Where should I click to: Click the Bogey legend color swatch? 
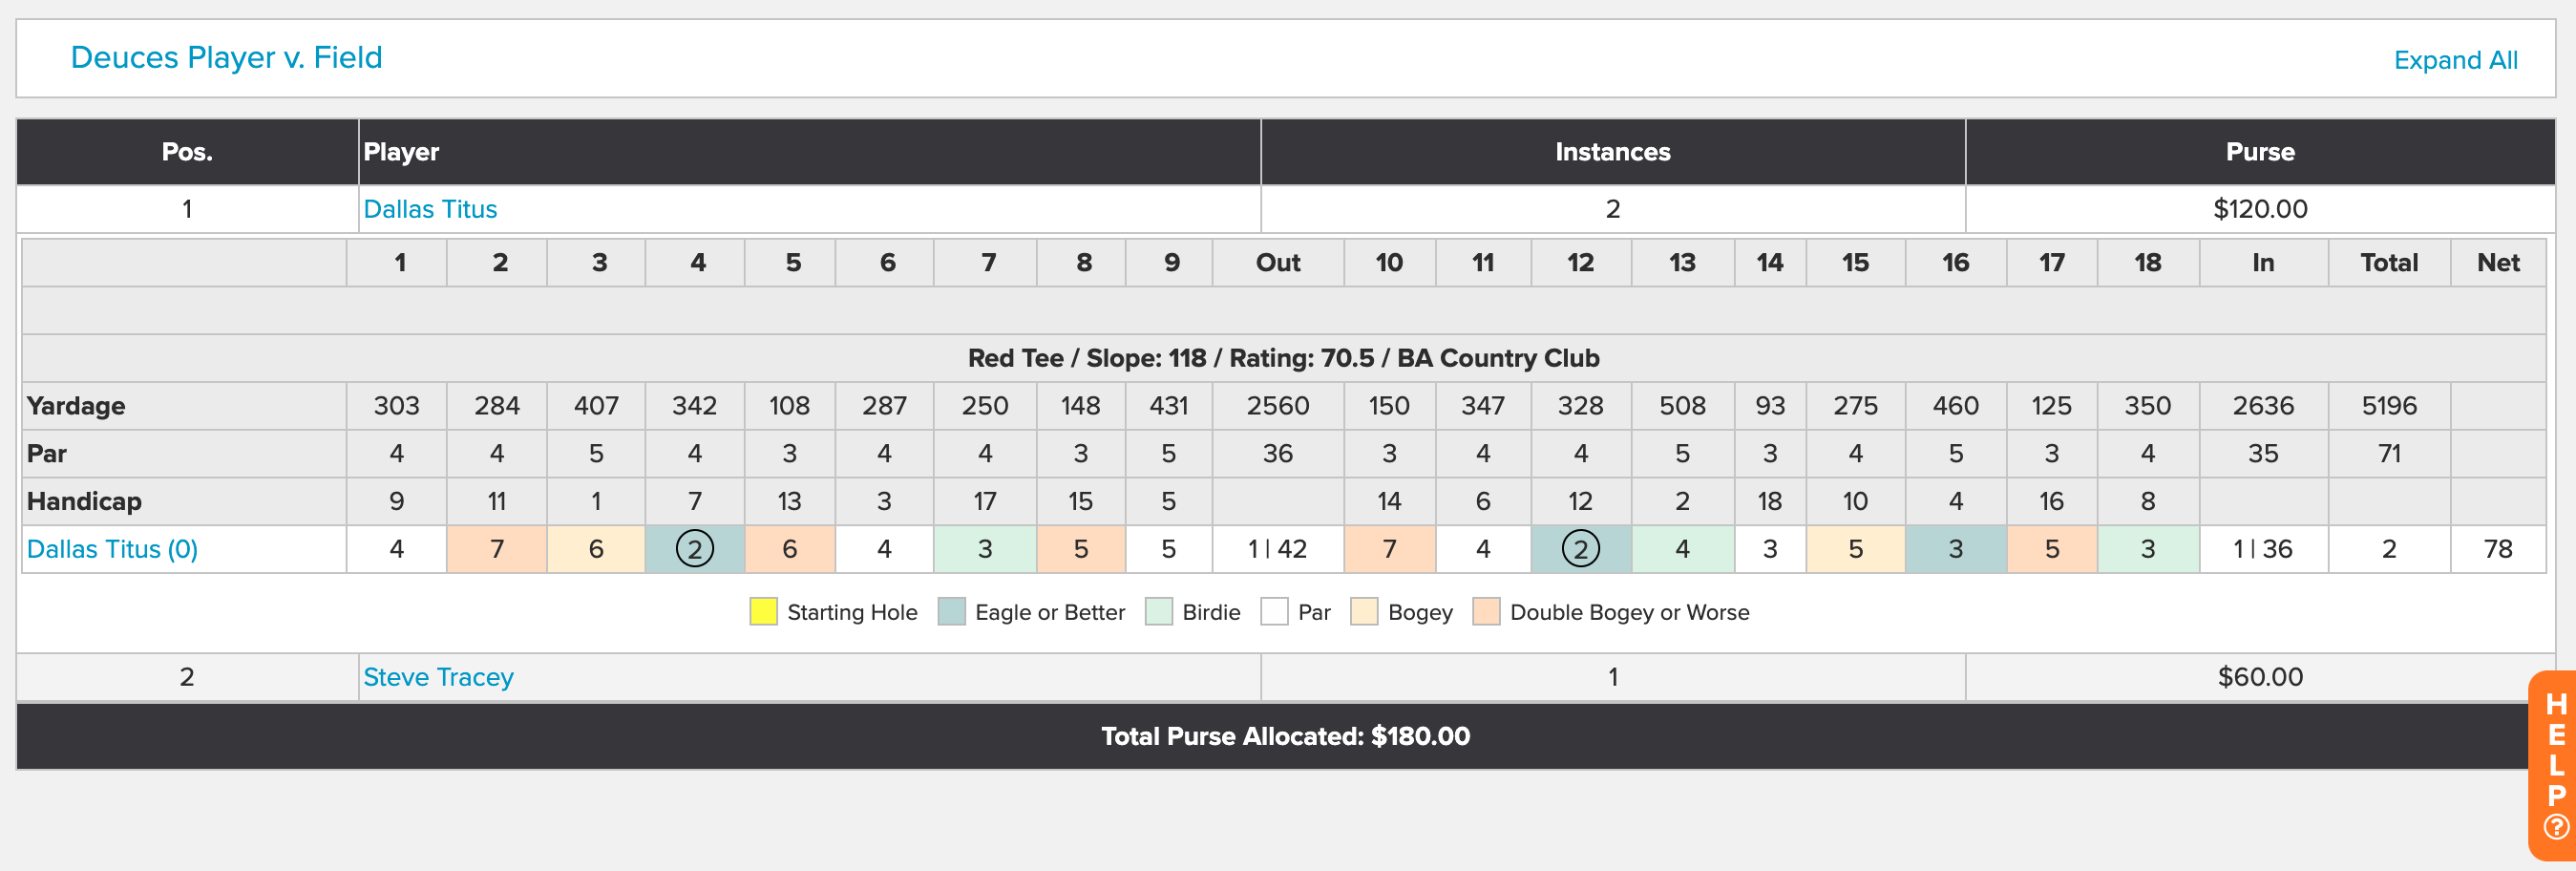[1365, 611]
